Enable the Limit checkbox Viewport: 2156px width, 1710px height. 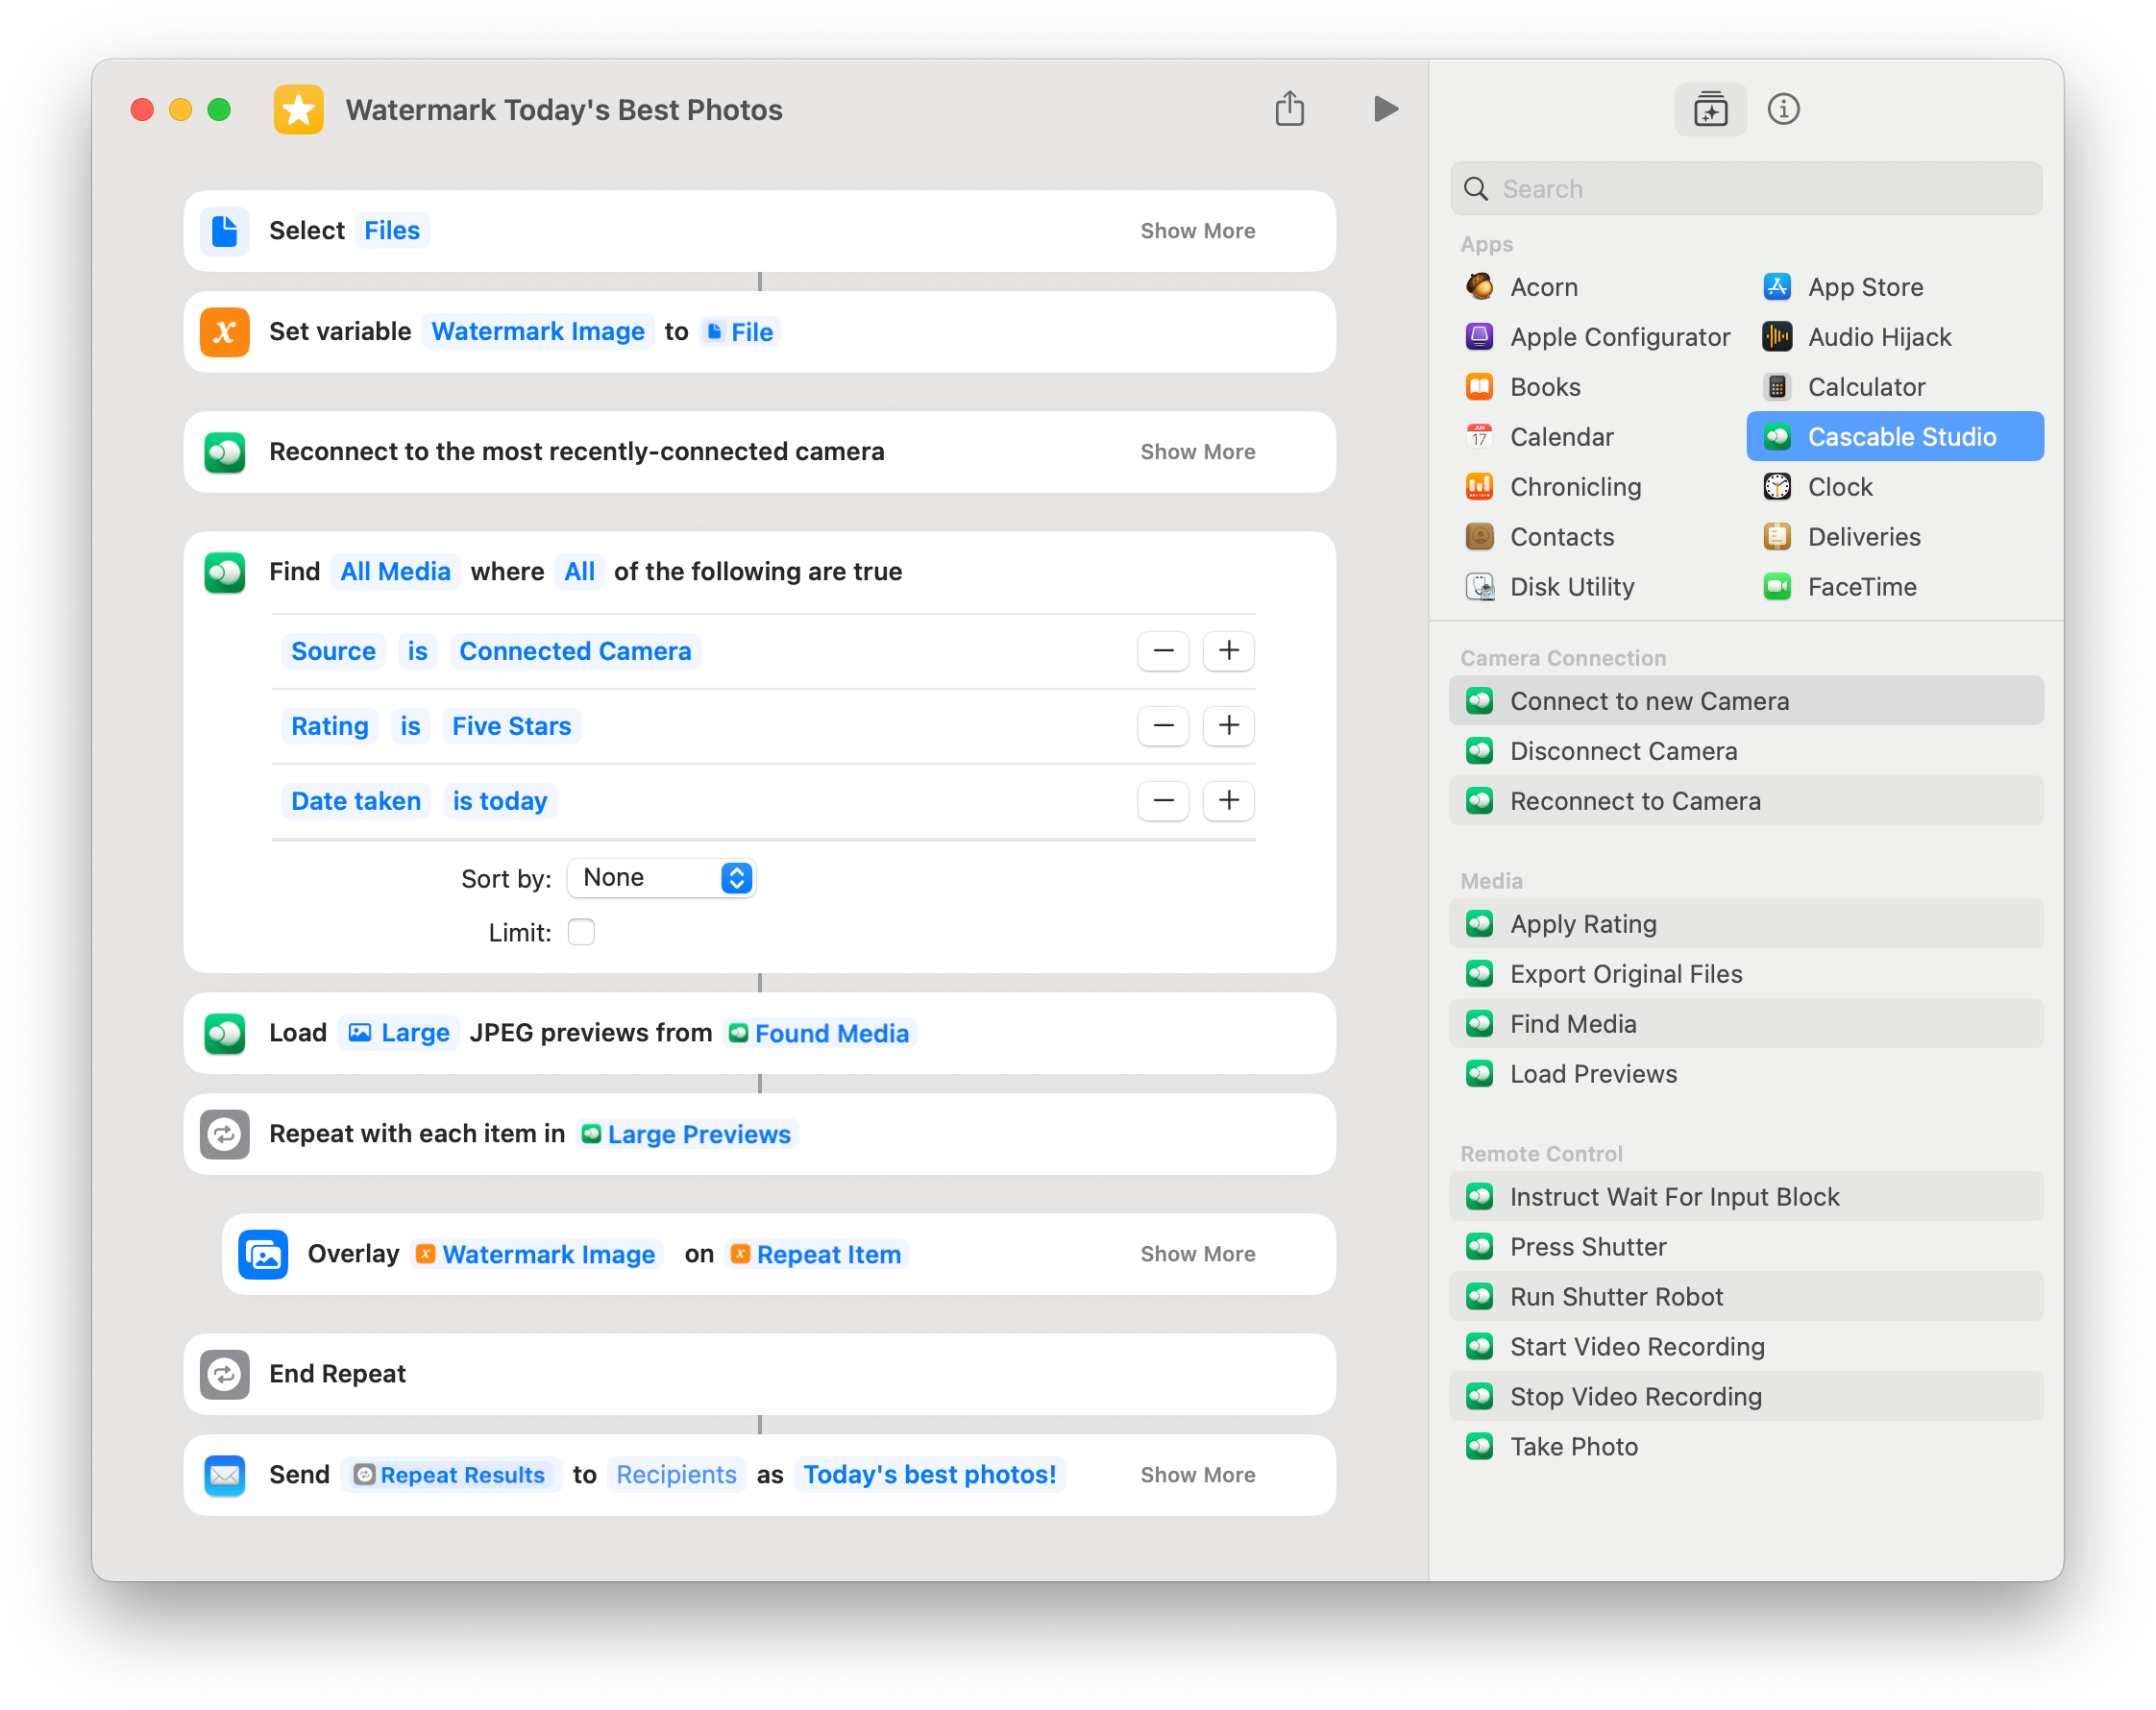click(581, 932)
